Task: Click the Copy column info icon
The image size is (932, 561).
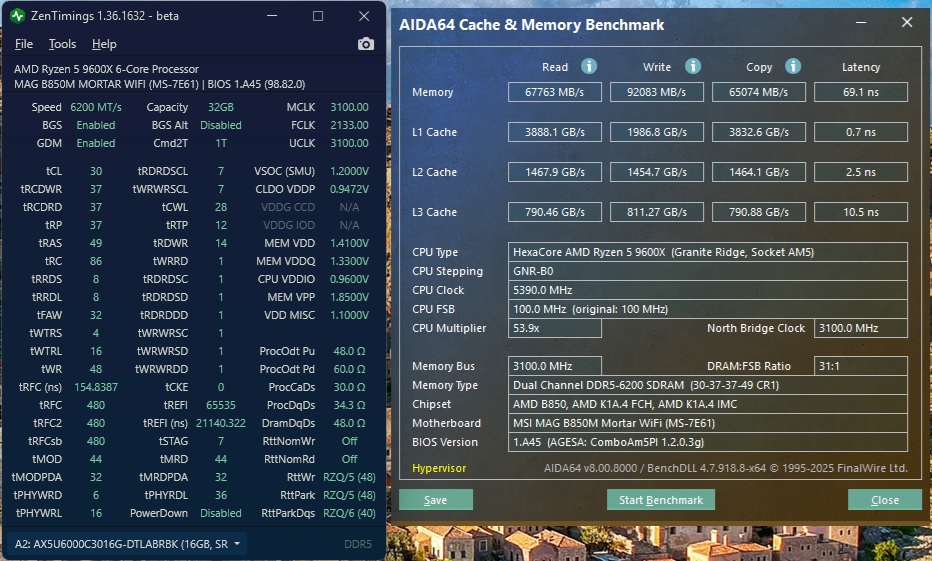Action: (x=792, y=66)
